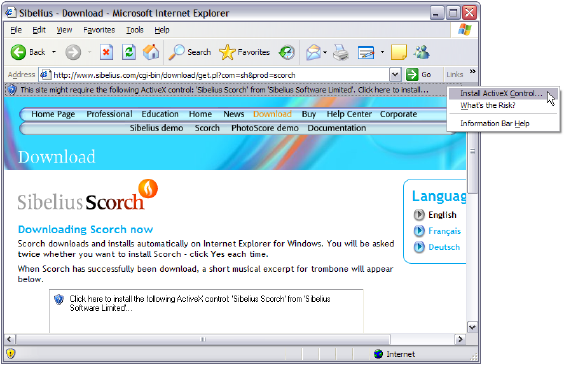Click the horizontal scrollbar right arrow
This screenshot has height=365, width=564.
pos(460,339)
